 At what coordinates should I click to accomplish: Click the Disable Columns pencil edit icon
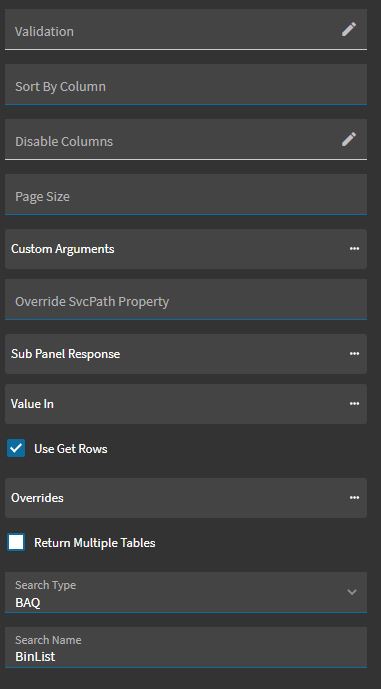point(349,139)
